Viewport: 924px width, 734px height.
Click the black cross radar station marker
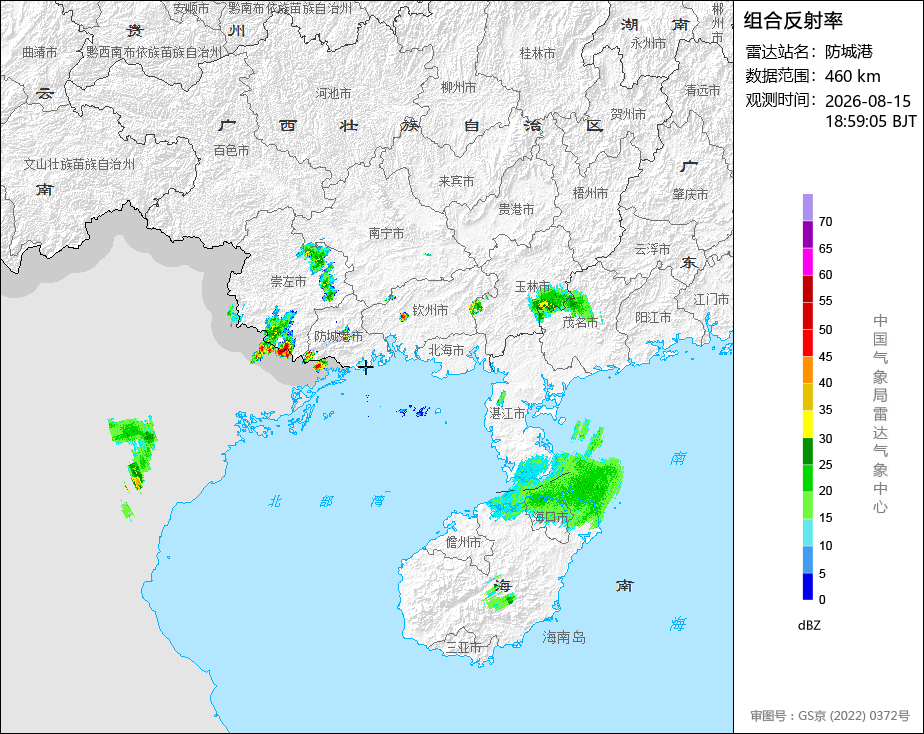pyautogui.click(x=365, y=368)
